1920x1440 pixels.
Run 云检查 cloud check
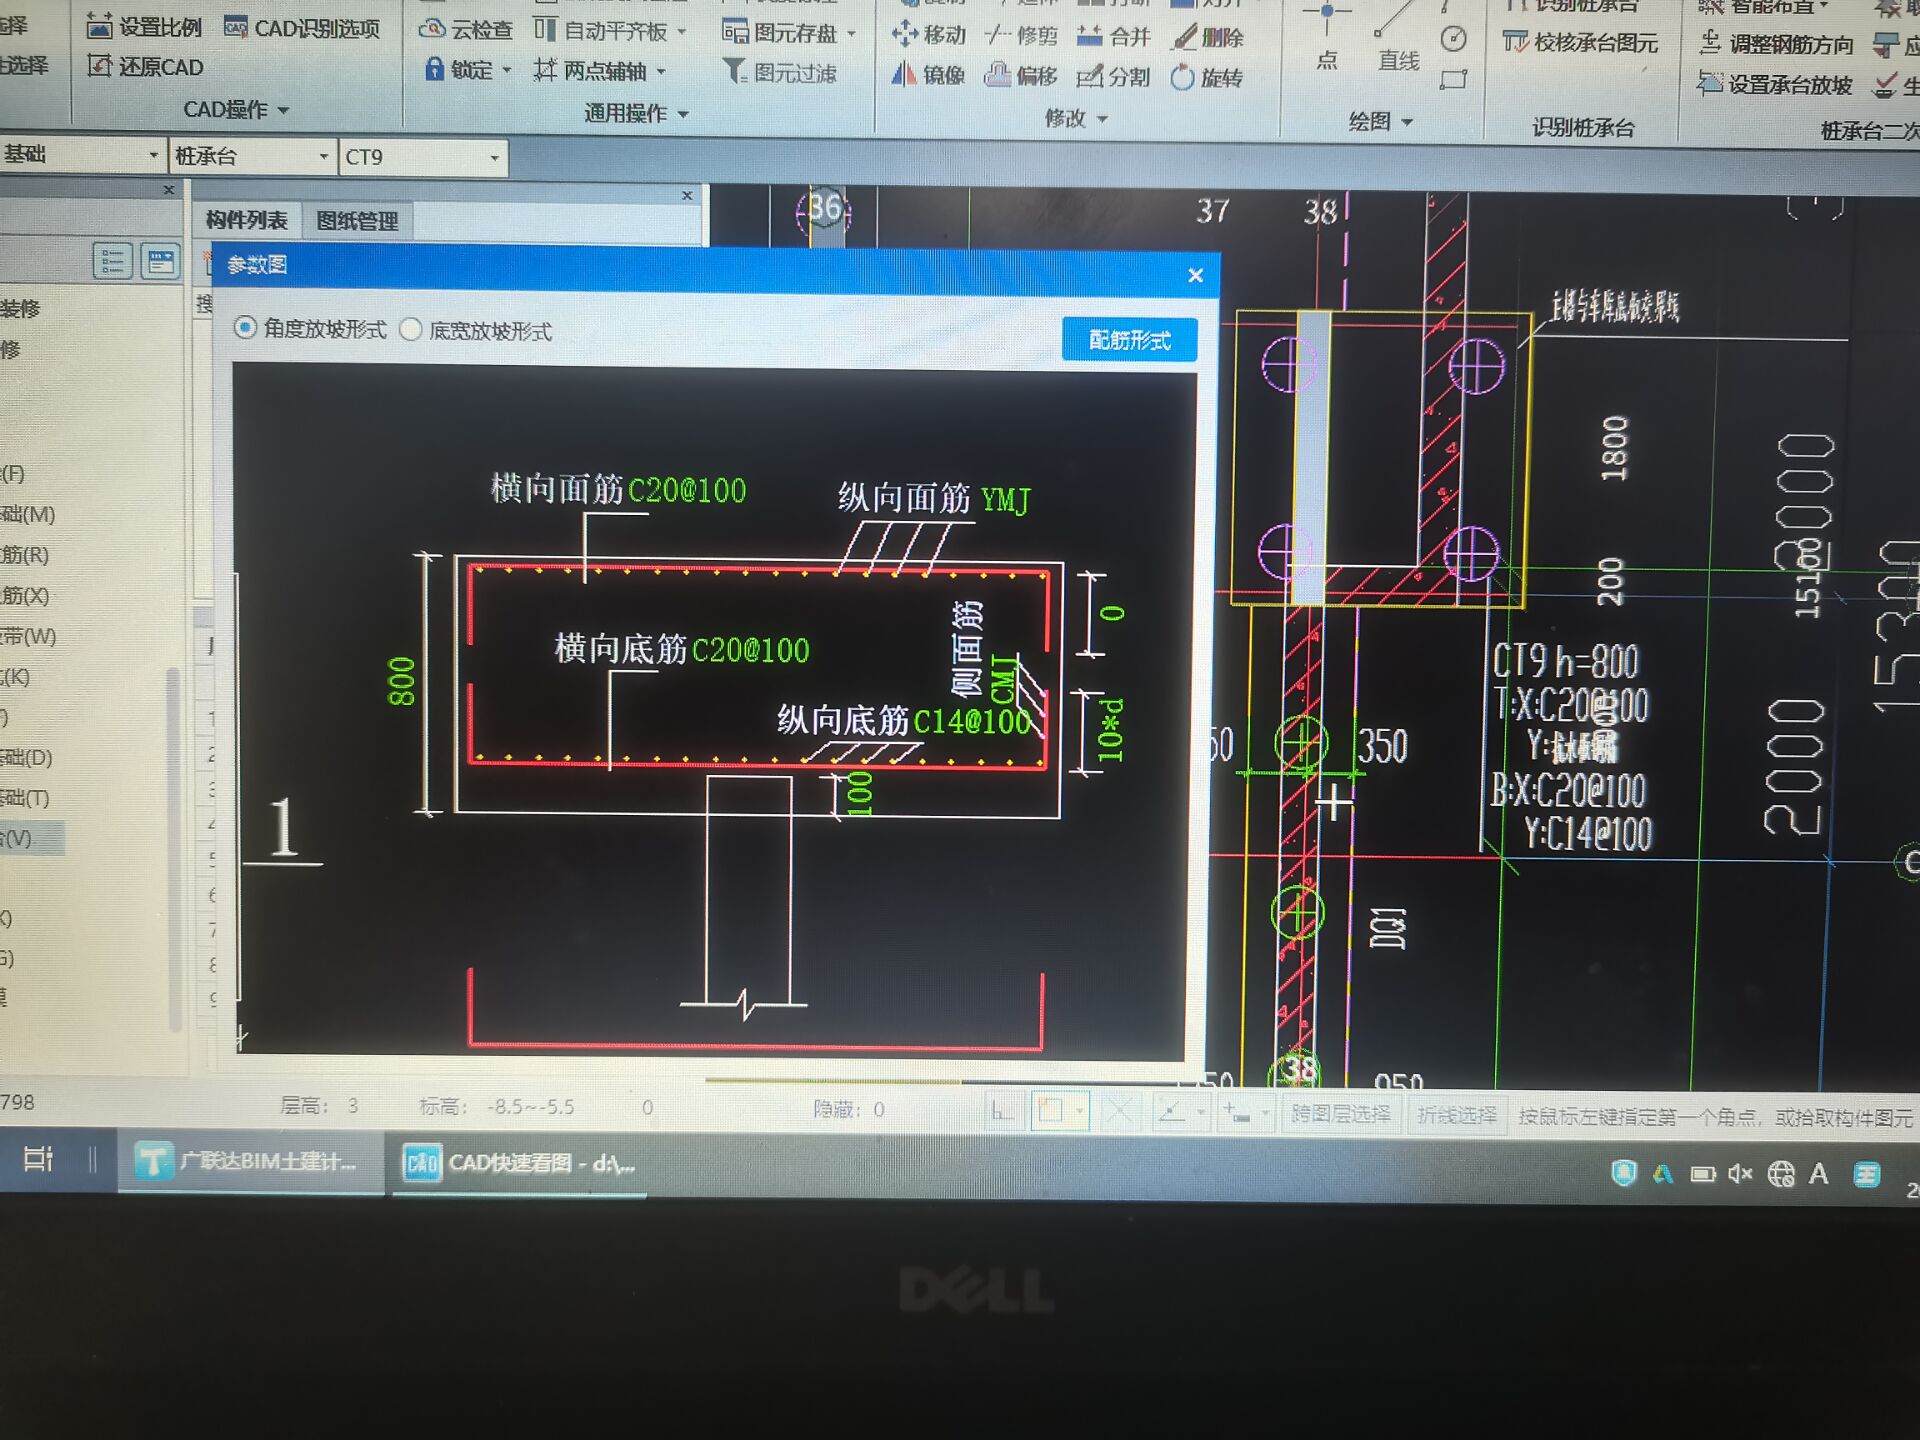tap(466, 30)
